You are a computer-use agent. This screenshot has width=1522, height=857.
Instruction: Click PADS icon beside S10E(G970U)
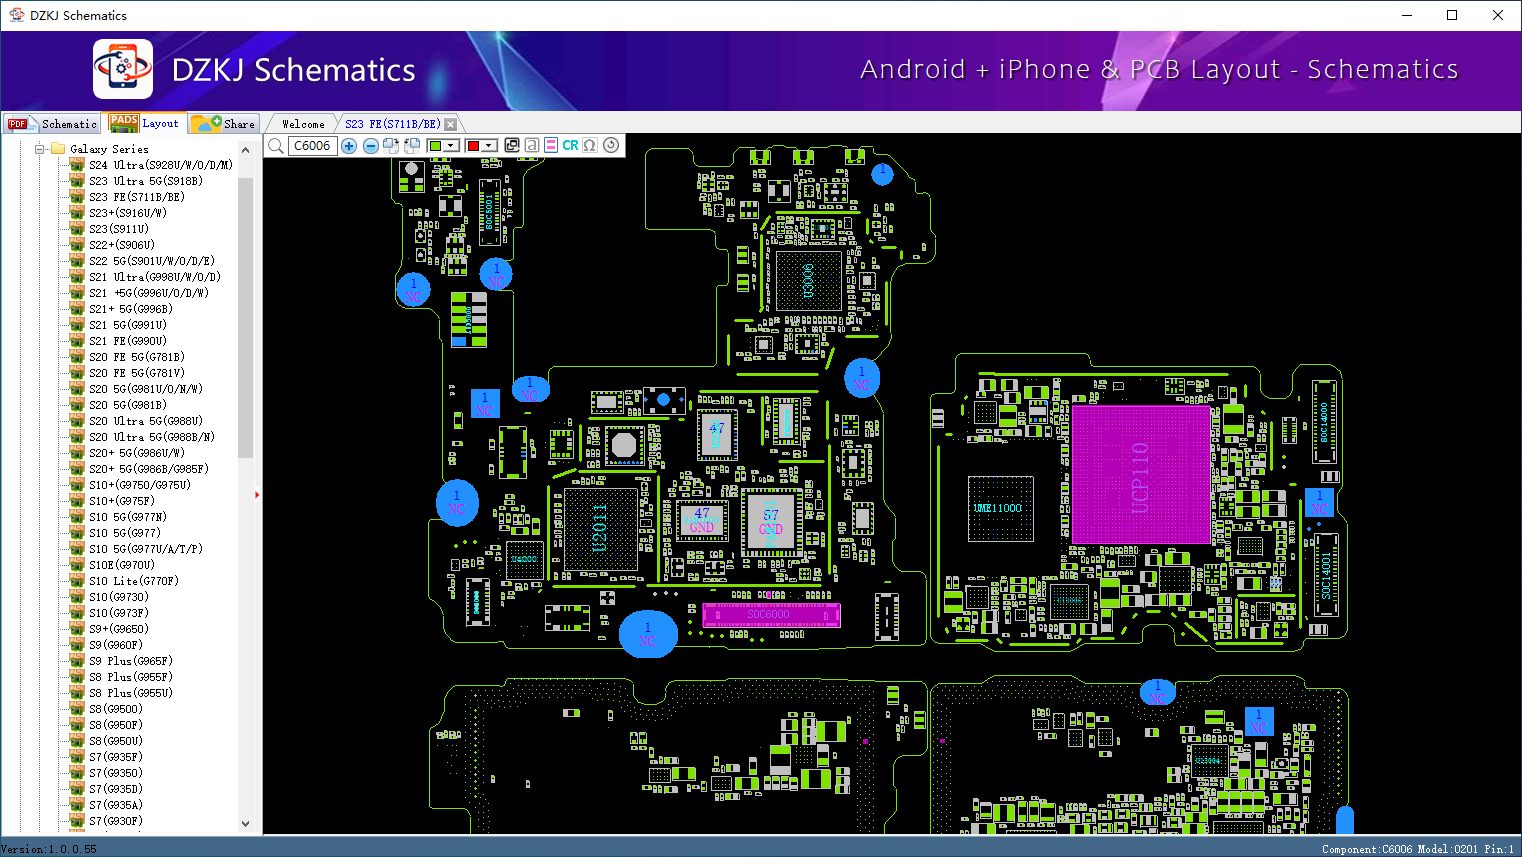pos(77,564)
